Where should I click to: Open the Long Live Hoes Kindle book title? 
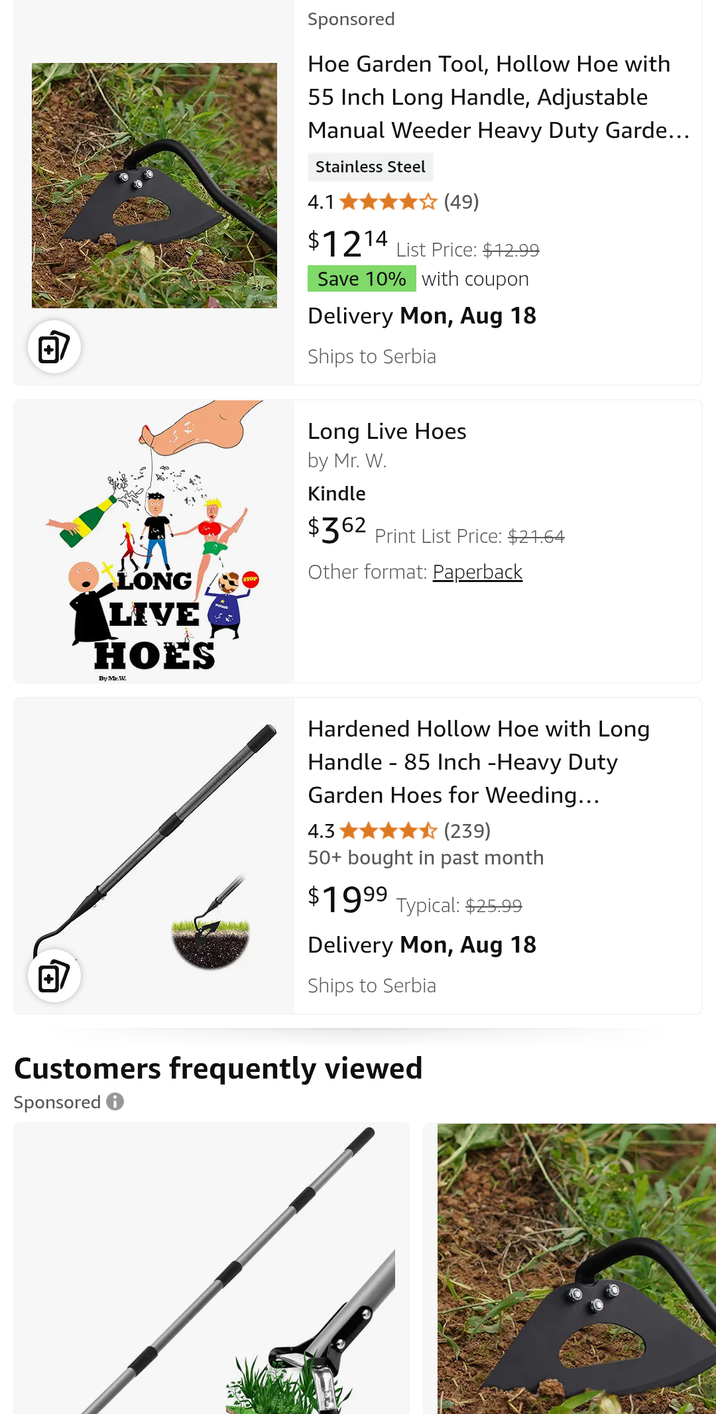point(387,431)
